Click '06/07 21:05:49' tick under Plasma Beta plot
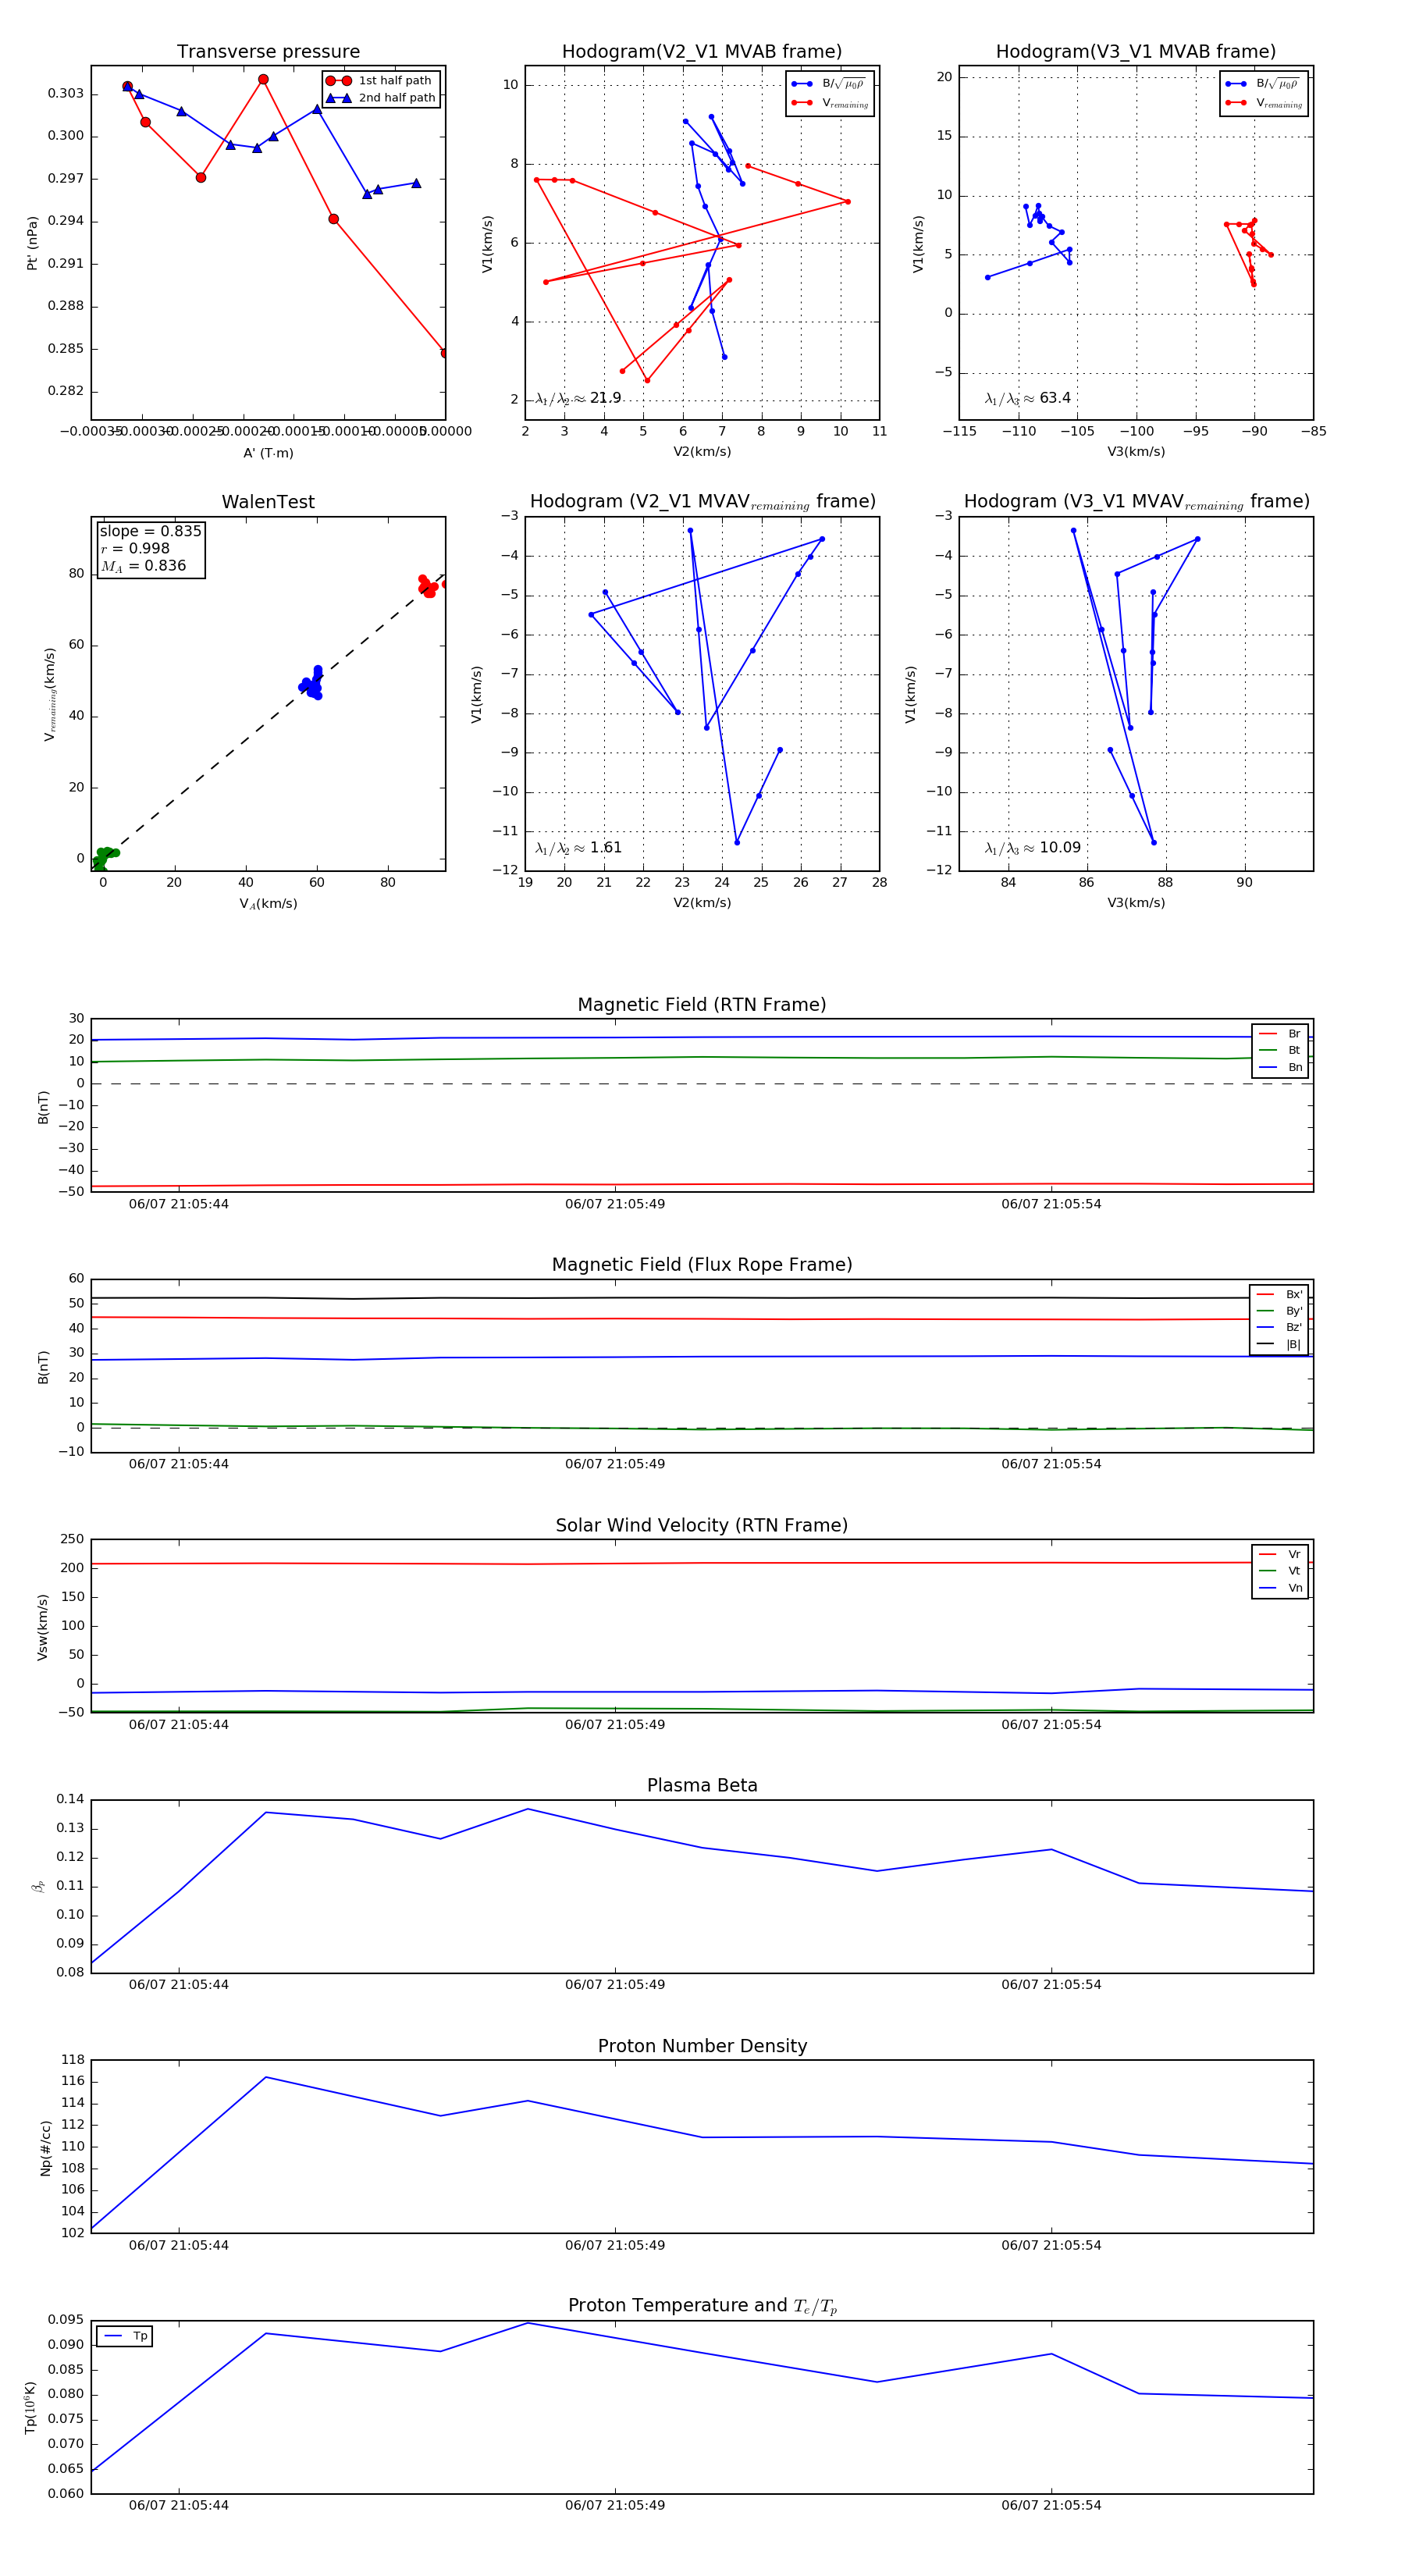 coord(615,1985)
